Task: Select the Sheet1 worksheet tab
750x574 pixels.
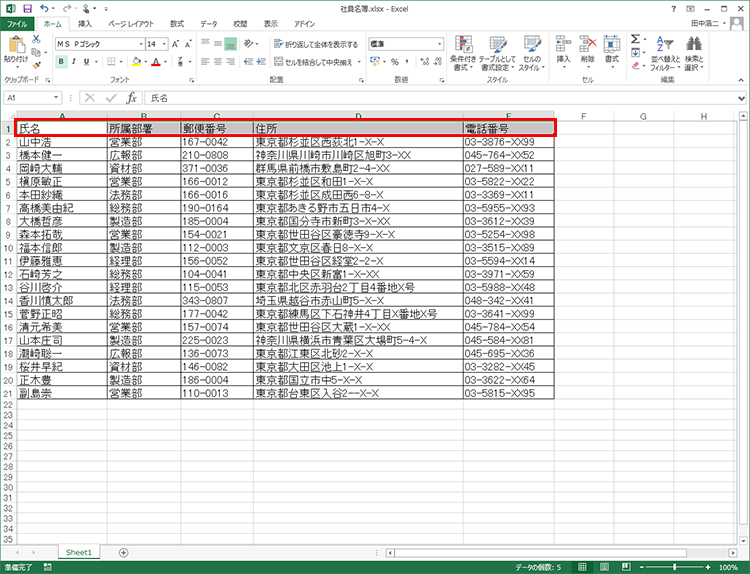Action: click(79, 552)
